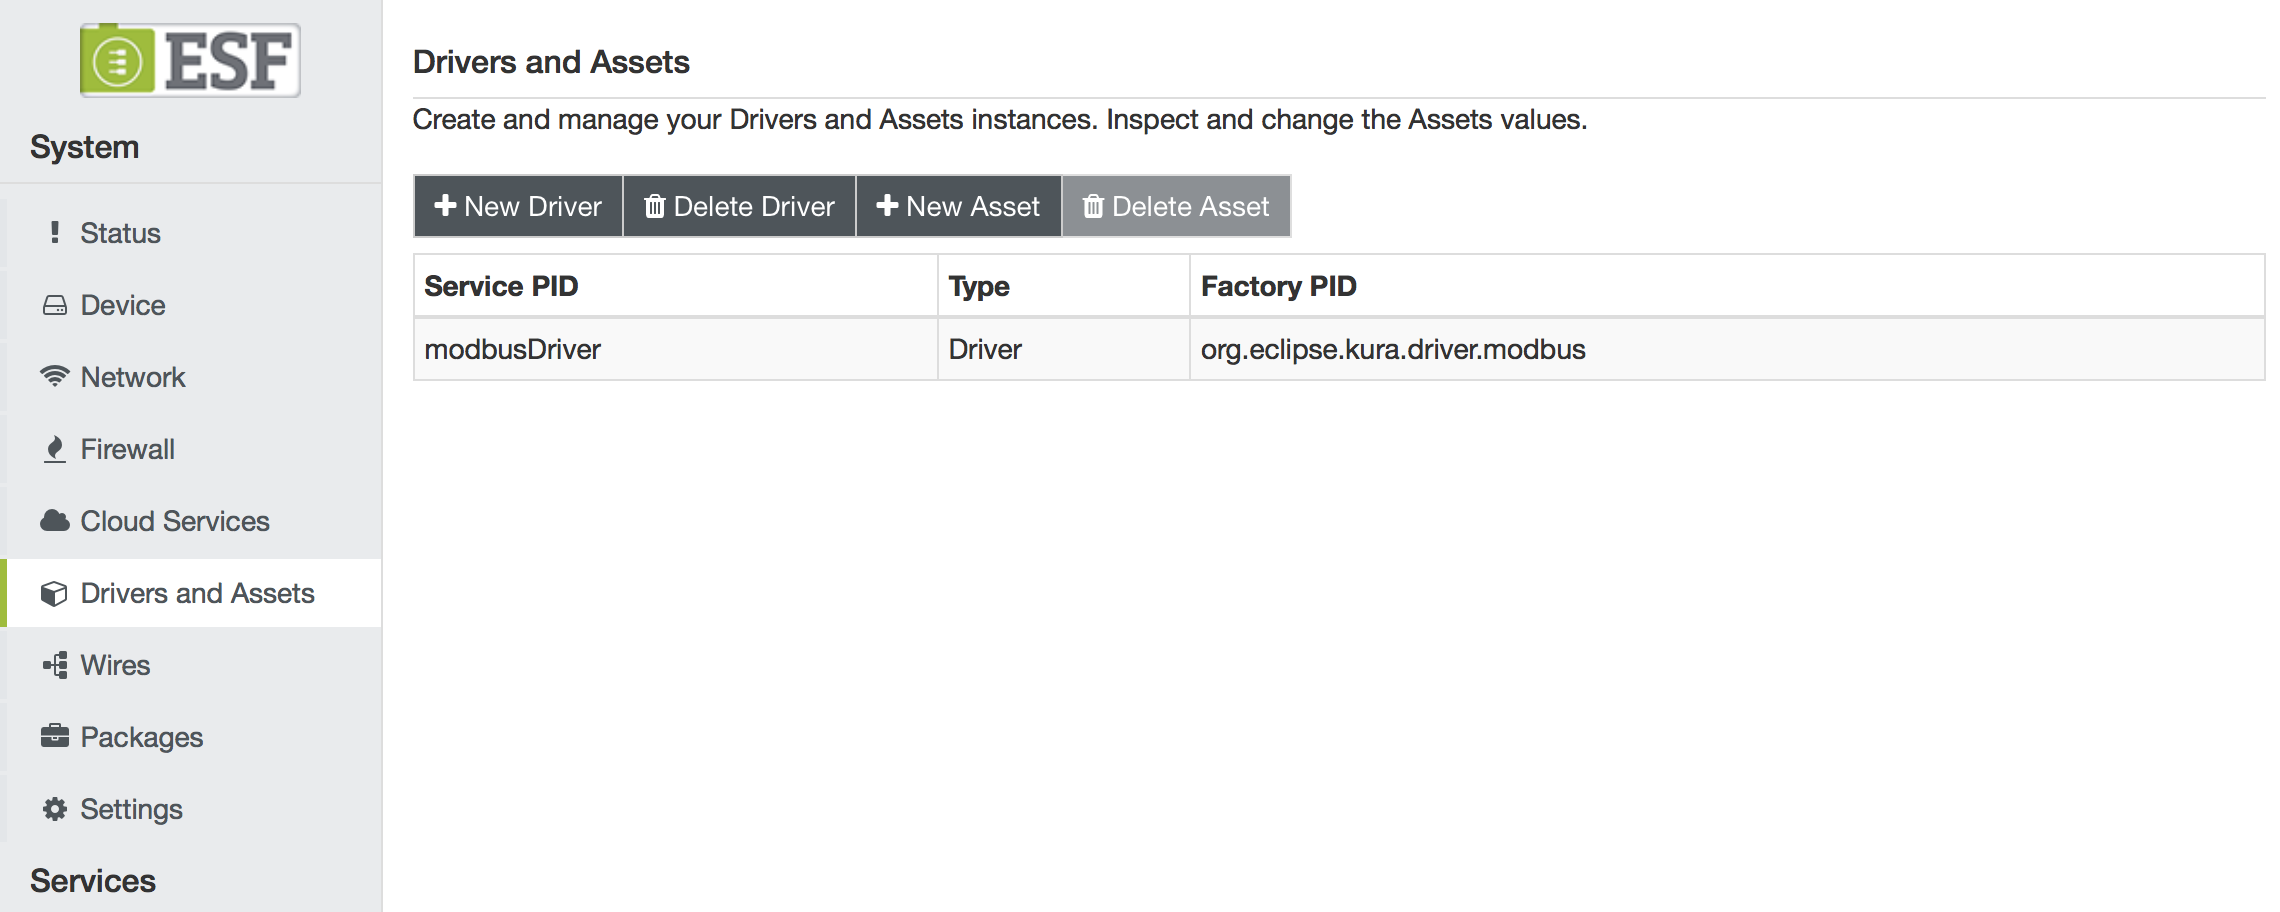Screen dimensions: 2280x912
Task: Click the Delete Asset button
Action: tap(1176, 206)
